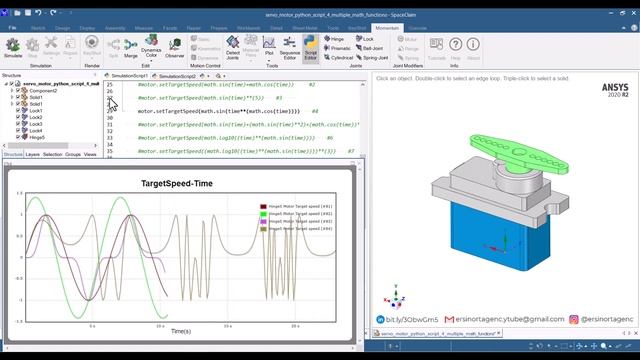Click the SpaceClaim application logo icon

click(4, 13)
